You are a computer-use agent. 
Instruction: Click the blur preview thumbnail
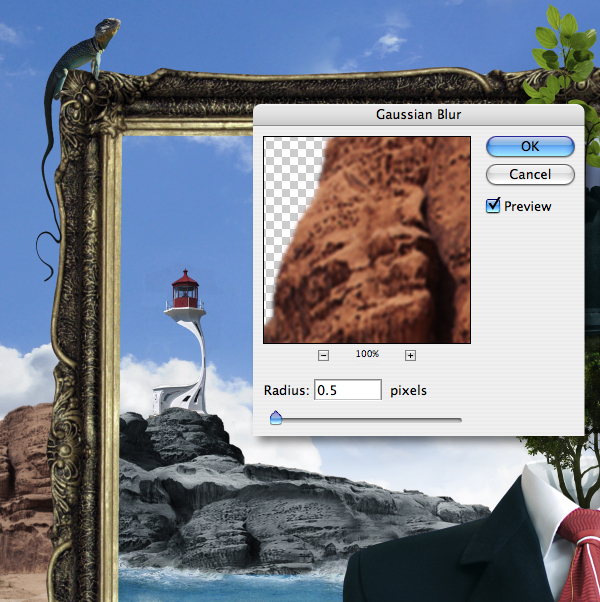click(367, 240)
